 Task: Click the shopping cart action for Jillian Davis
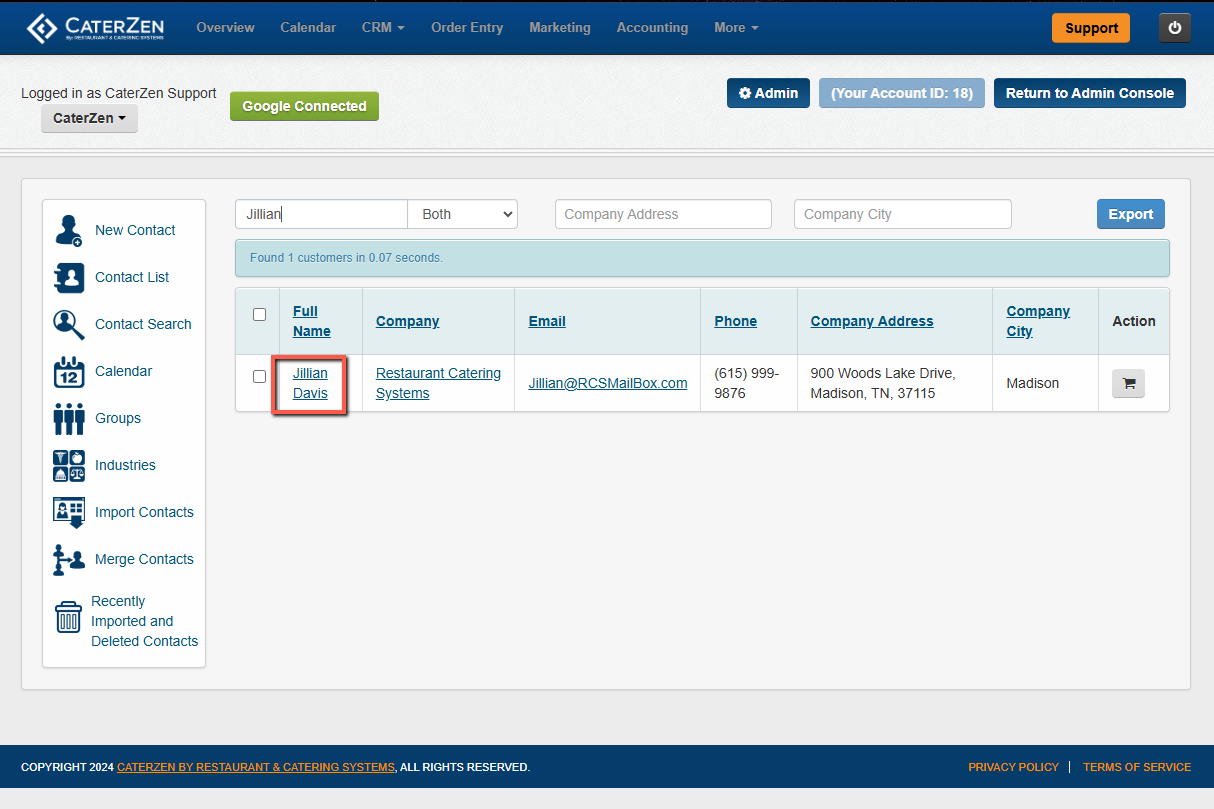tap(1128, 383)
